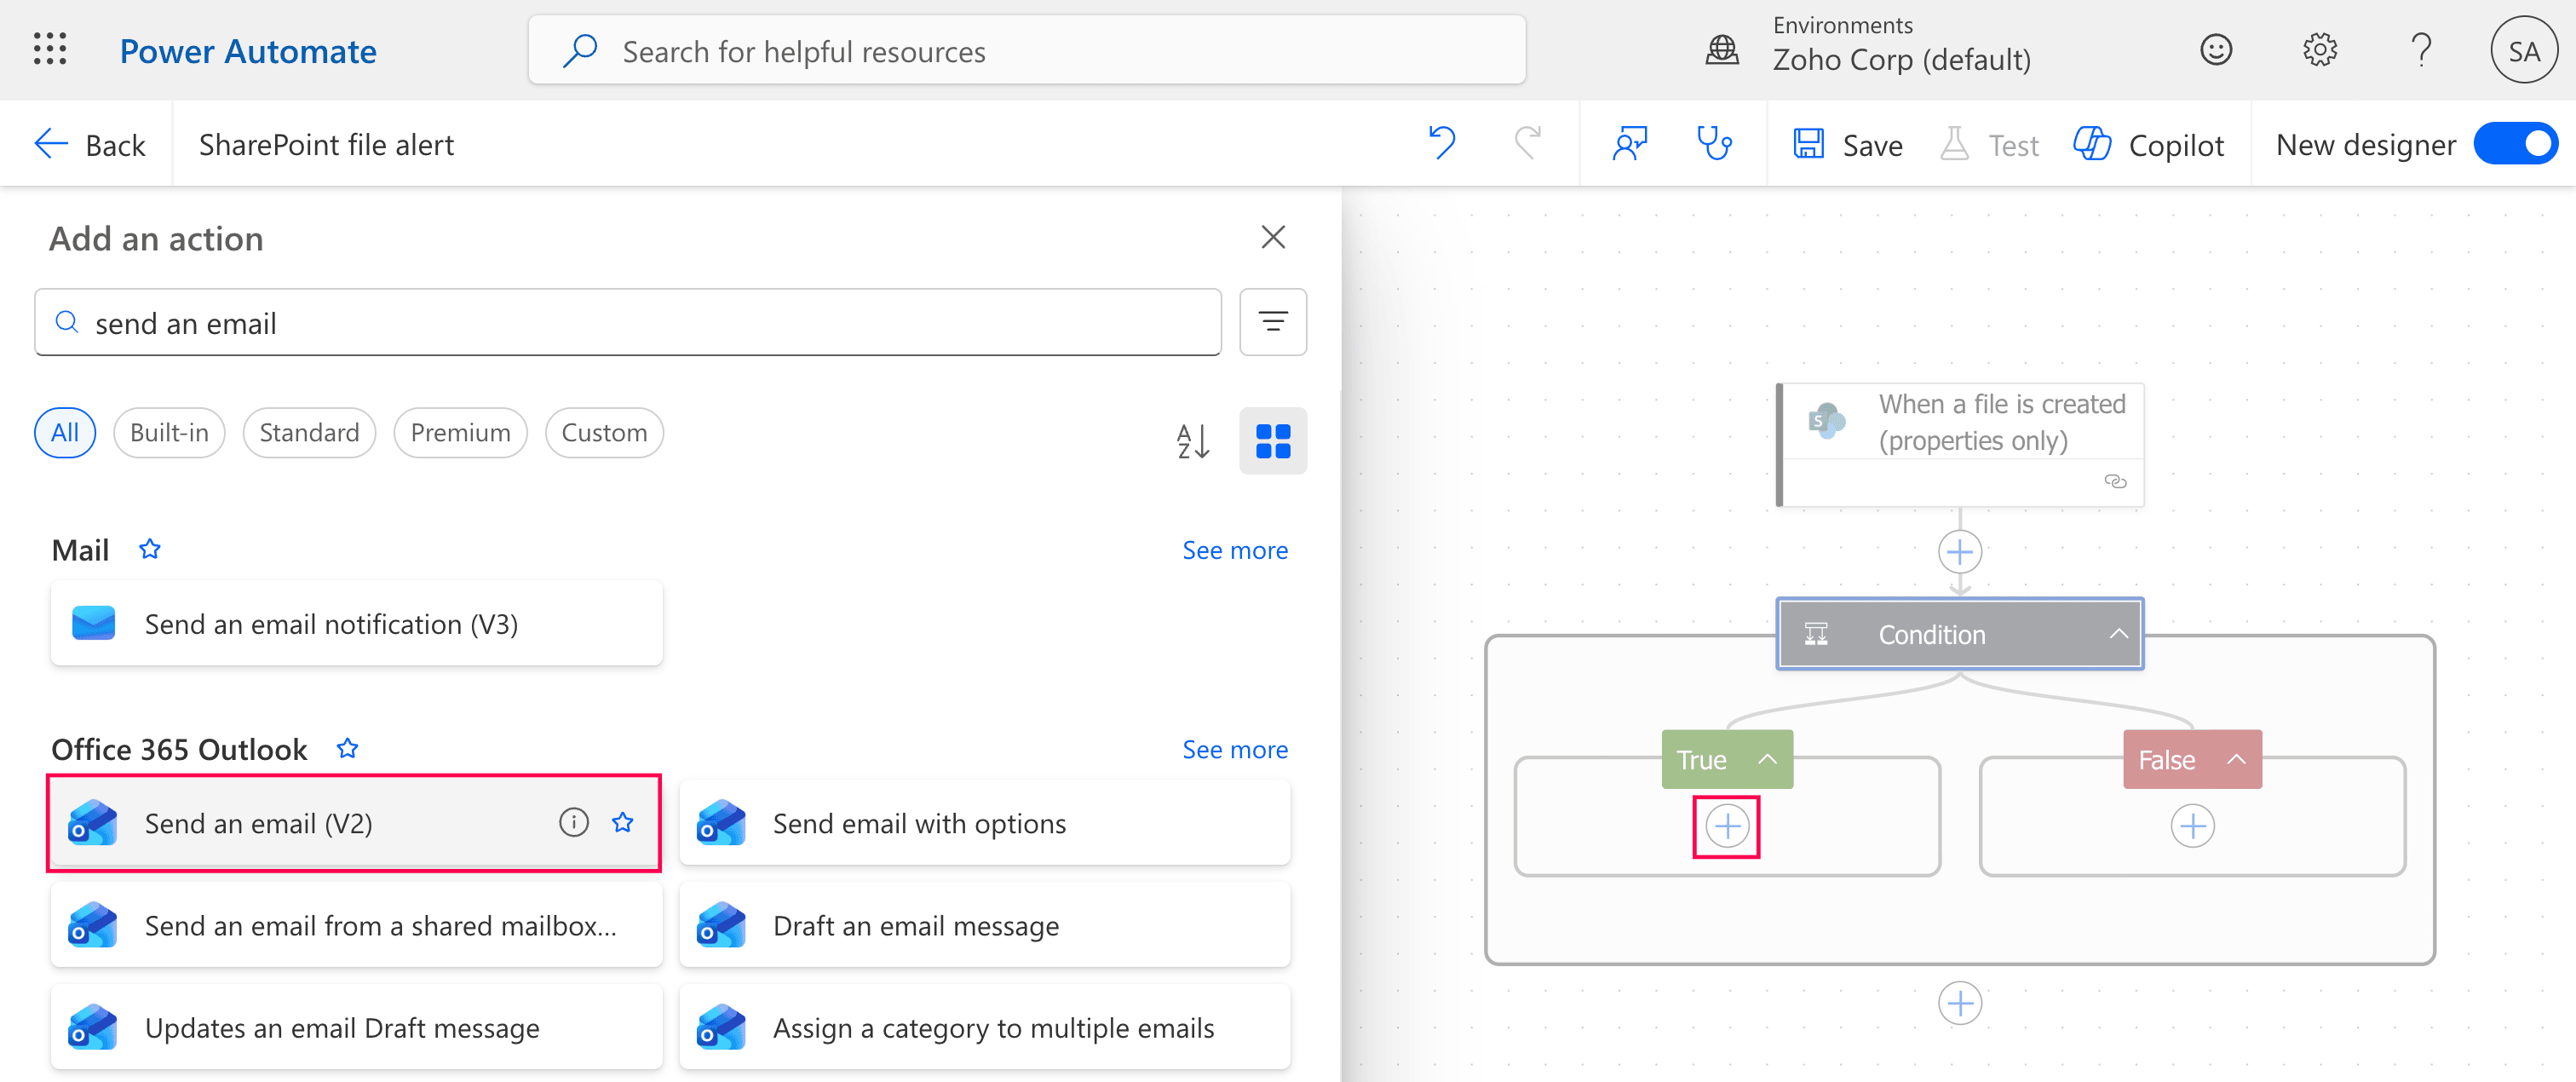Show only Built-in actions
The width and height of the screenshot is (2576, 1082).
point(169,432)
